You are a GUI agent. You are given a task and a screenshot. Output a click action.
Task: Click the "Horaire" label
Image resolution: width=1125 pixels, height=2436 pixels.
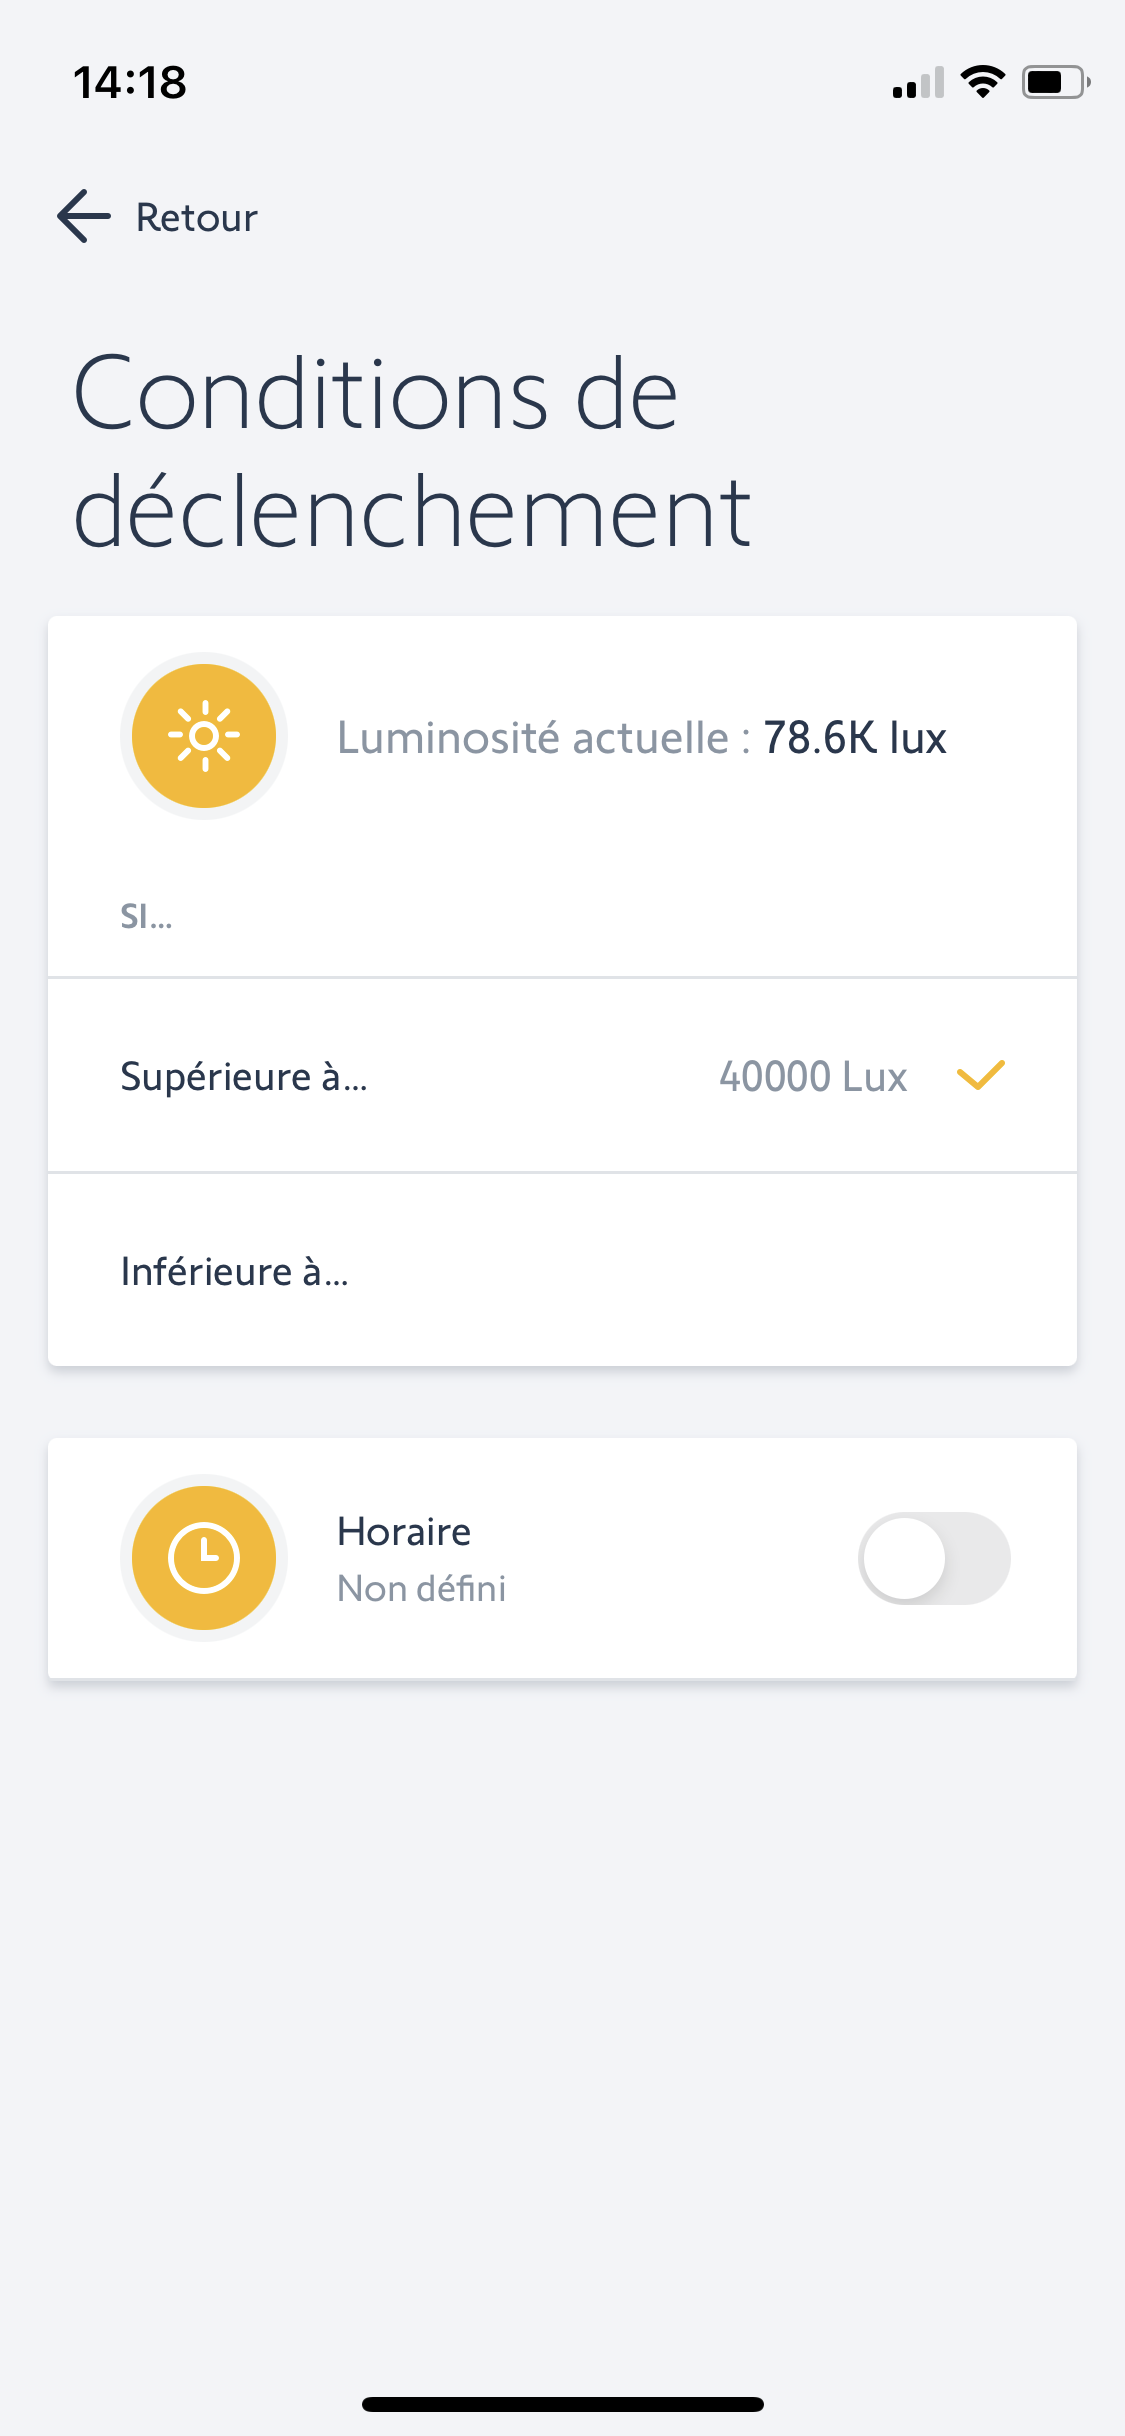click(404, 1532)
